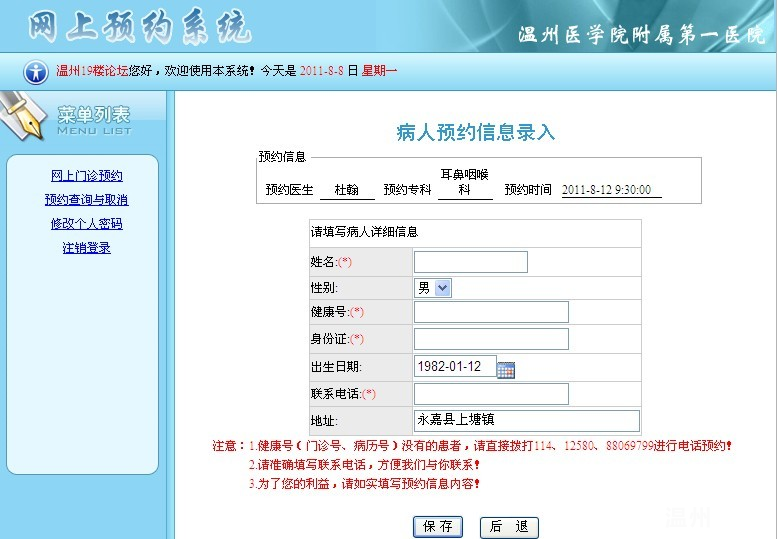This screenshot has width=777, height=539.
Task: Click today's date 2011-8-8
Action: click(x=321, y=71)
